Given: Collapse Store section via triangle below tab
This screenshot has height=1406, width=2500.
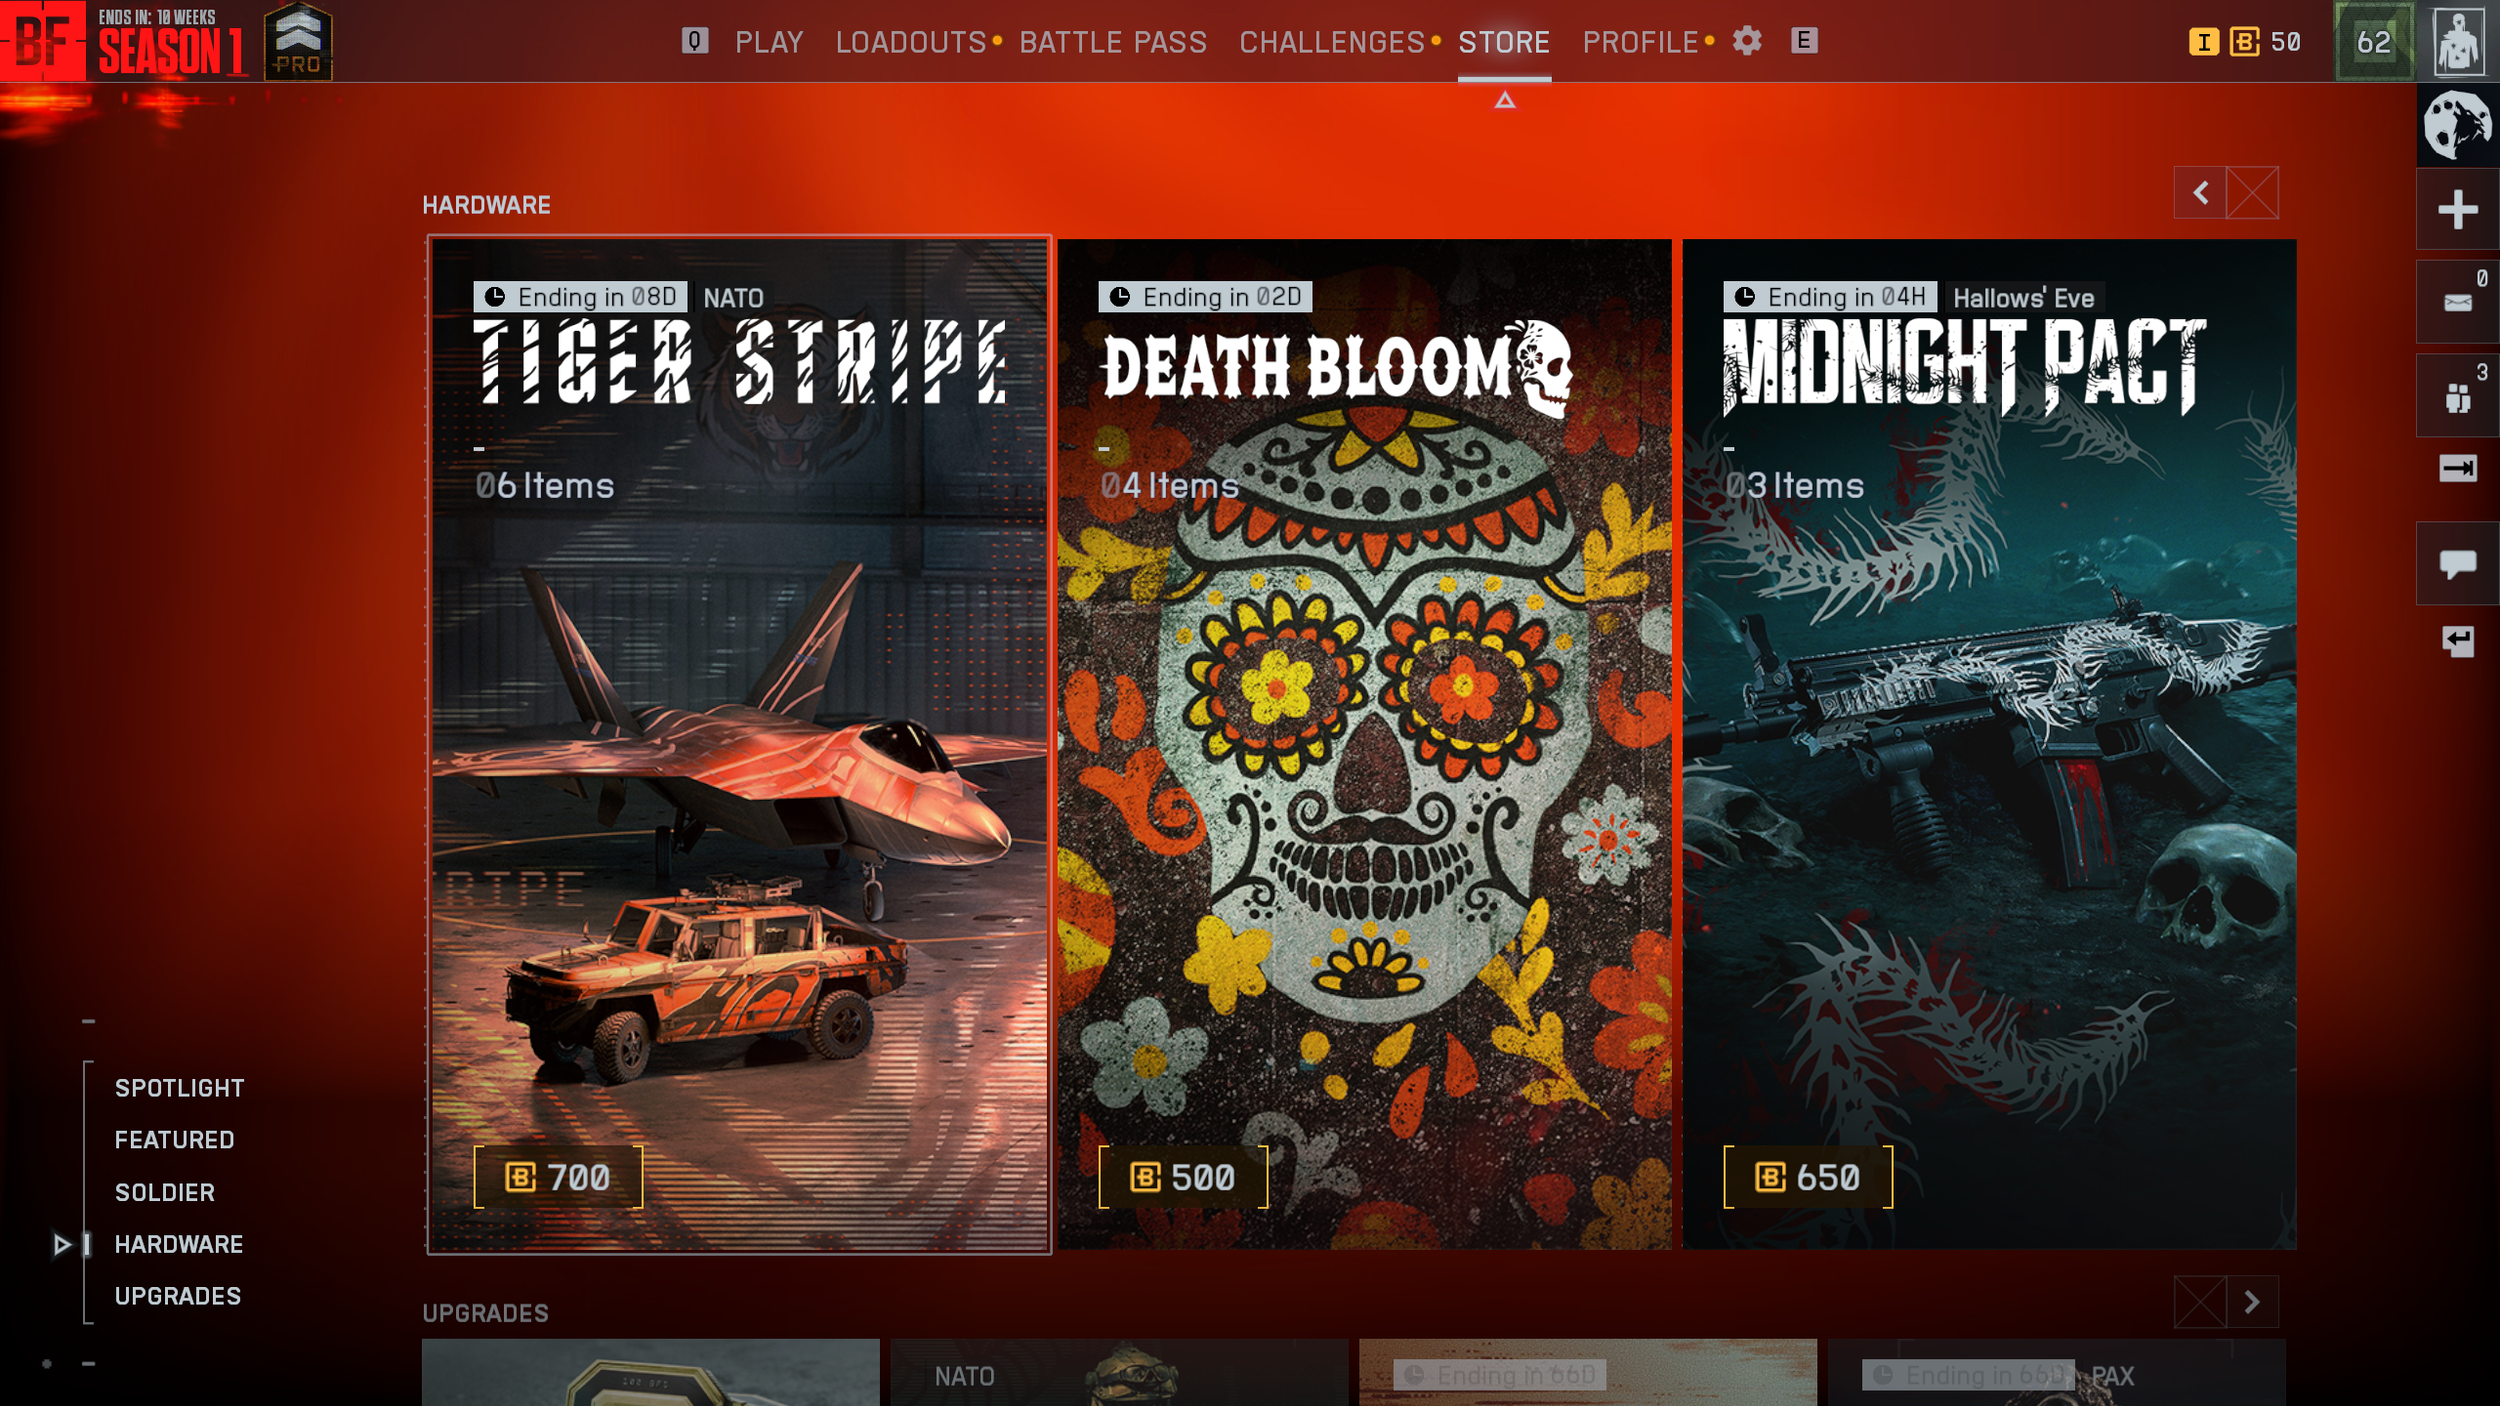Looking at the screenshot, I should 1504,100.
